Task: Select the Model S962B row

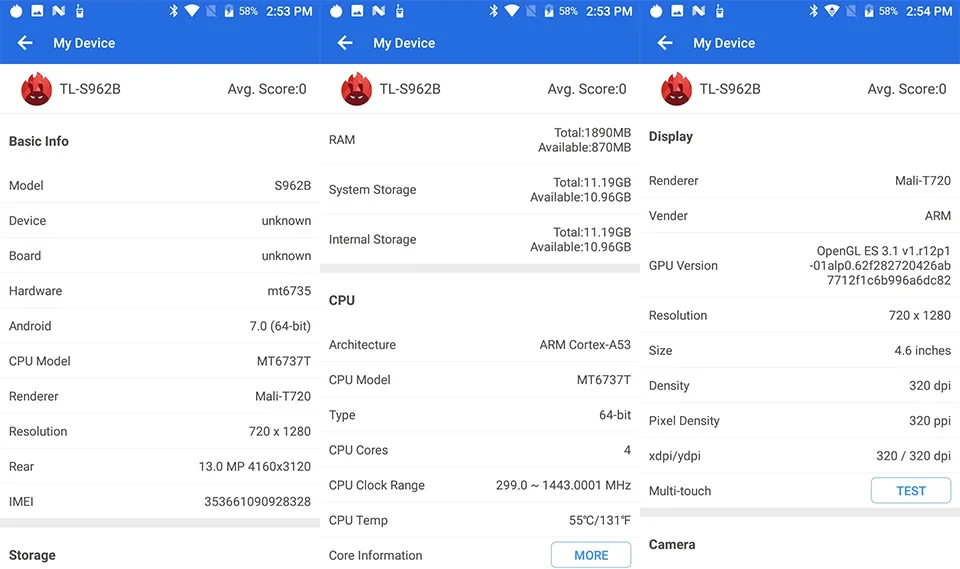Action: click(160, 186)
